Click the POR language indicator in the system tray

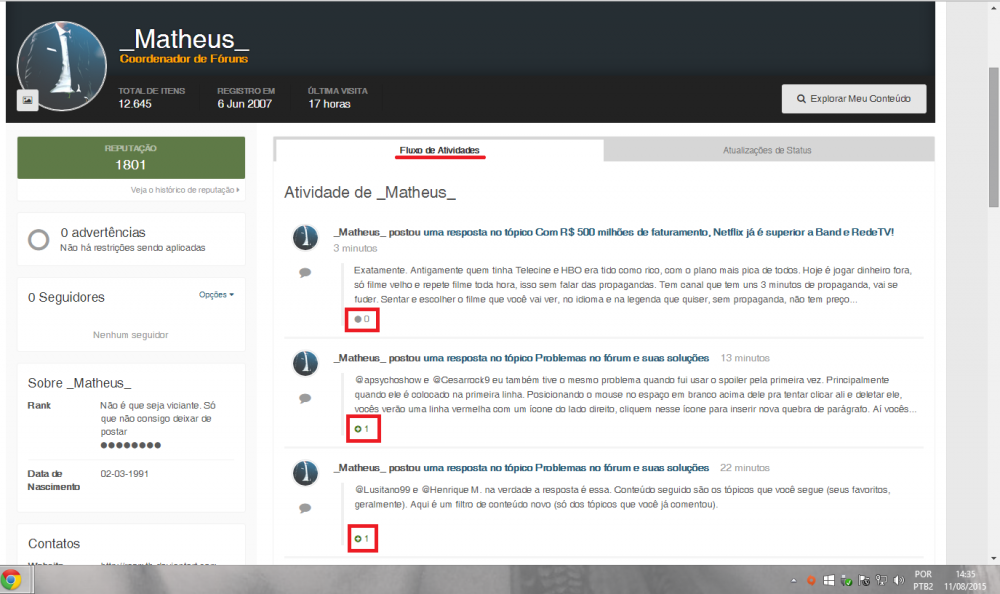(923, 574)
